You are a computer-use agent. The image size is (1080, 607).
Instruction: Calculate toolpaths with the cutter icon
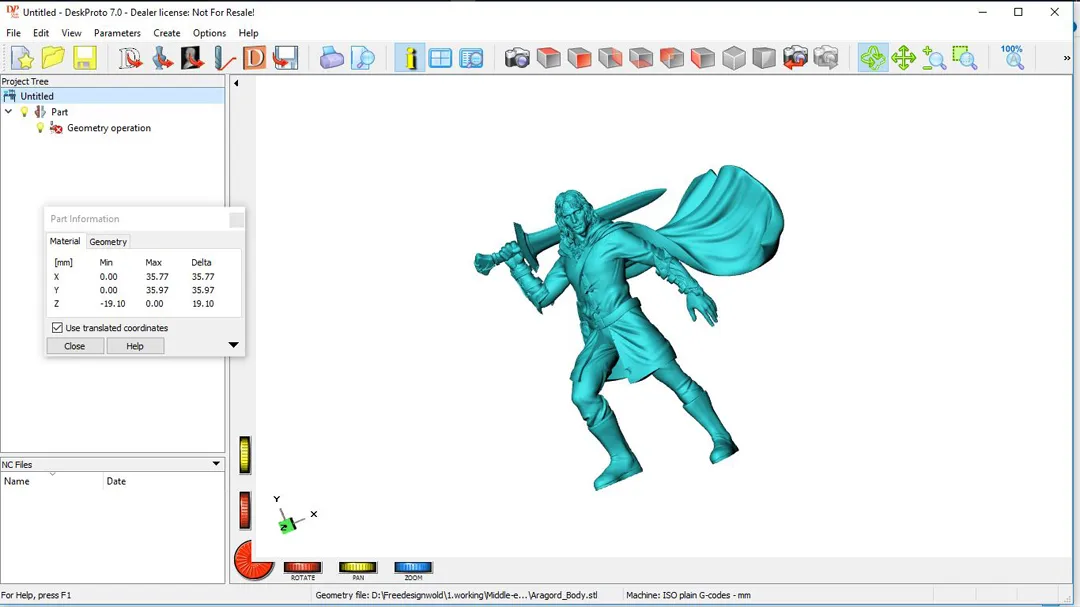223,58
